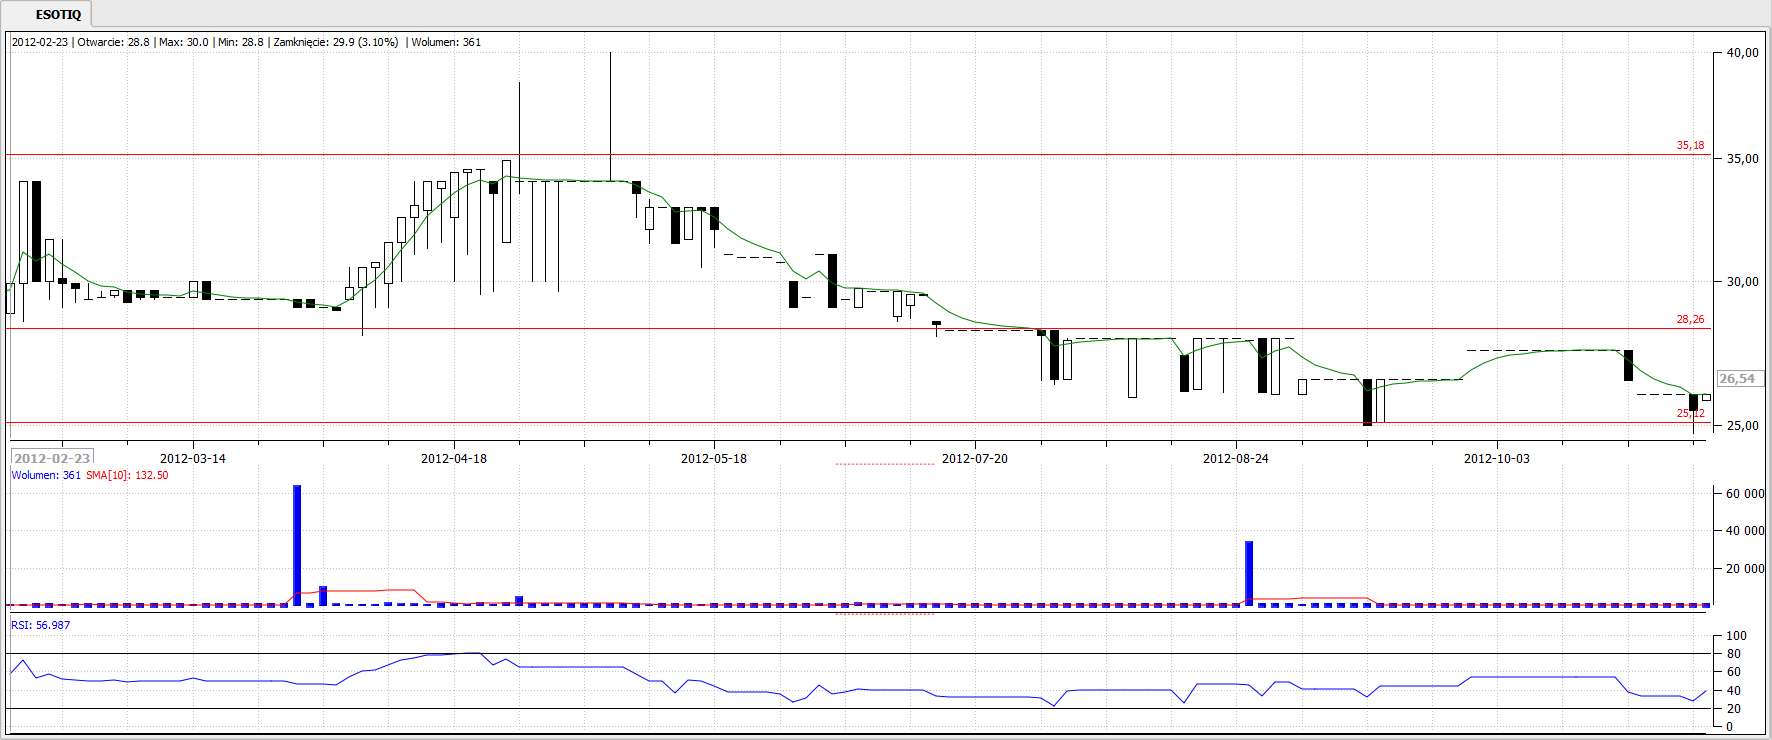Click the 2012-04-18 date axis label
This screenshot has width=1772, height=740.
[453, 459]
